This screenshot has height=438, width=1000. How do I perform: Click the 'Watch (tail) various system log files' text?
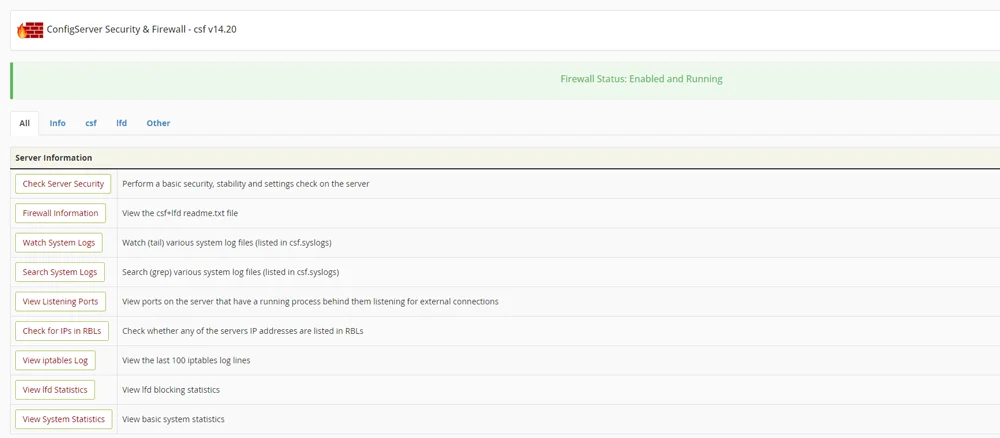pyautogui.click(x=226, y=243)
